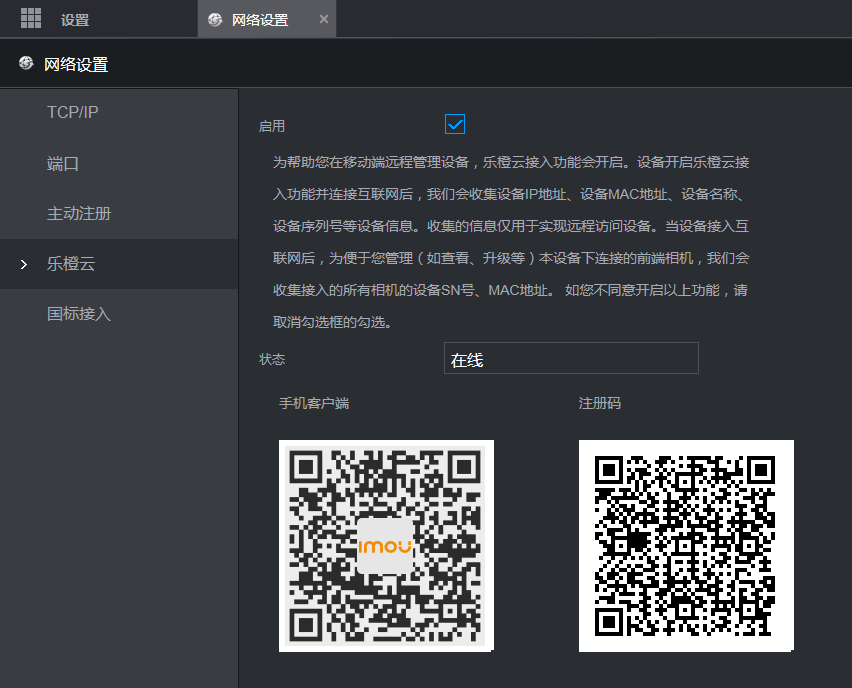The width and height of the screenshot is (852, 688).
Task: Switch to the 设置 tab
Action: tap(75, 20)
